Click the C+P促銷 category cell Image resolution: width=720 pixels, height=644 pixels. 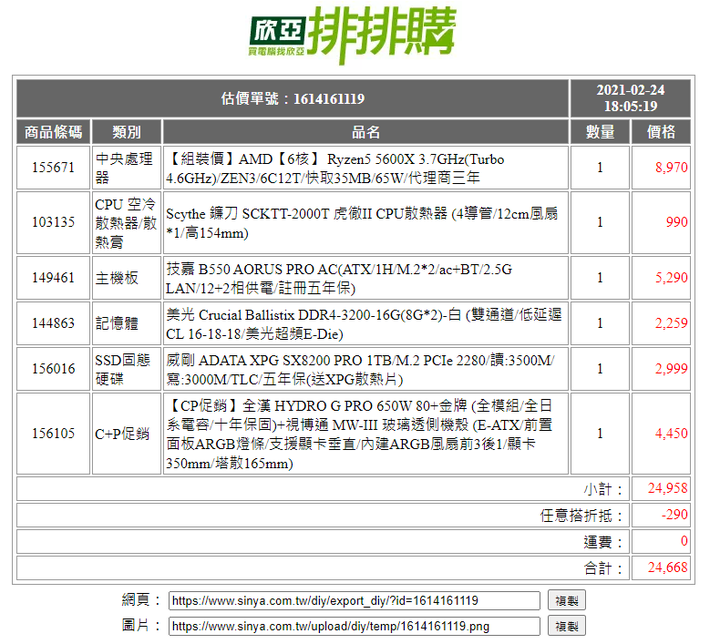tap(127, 434)
